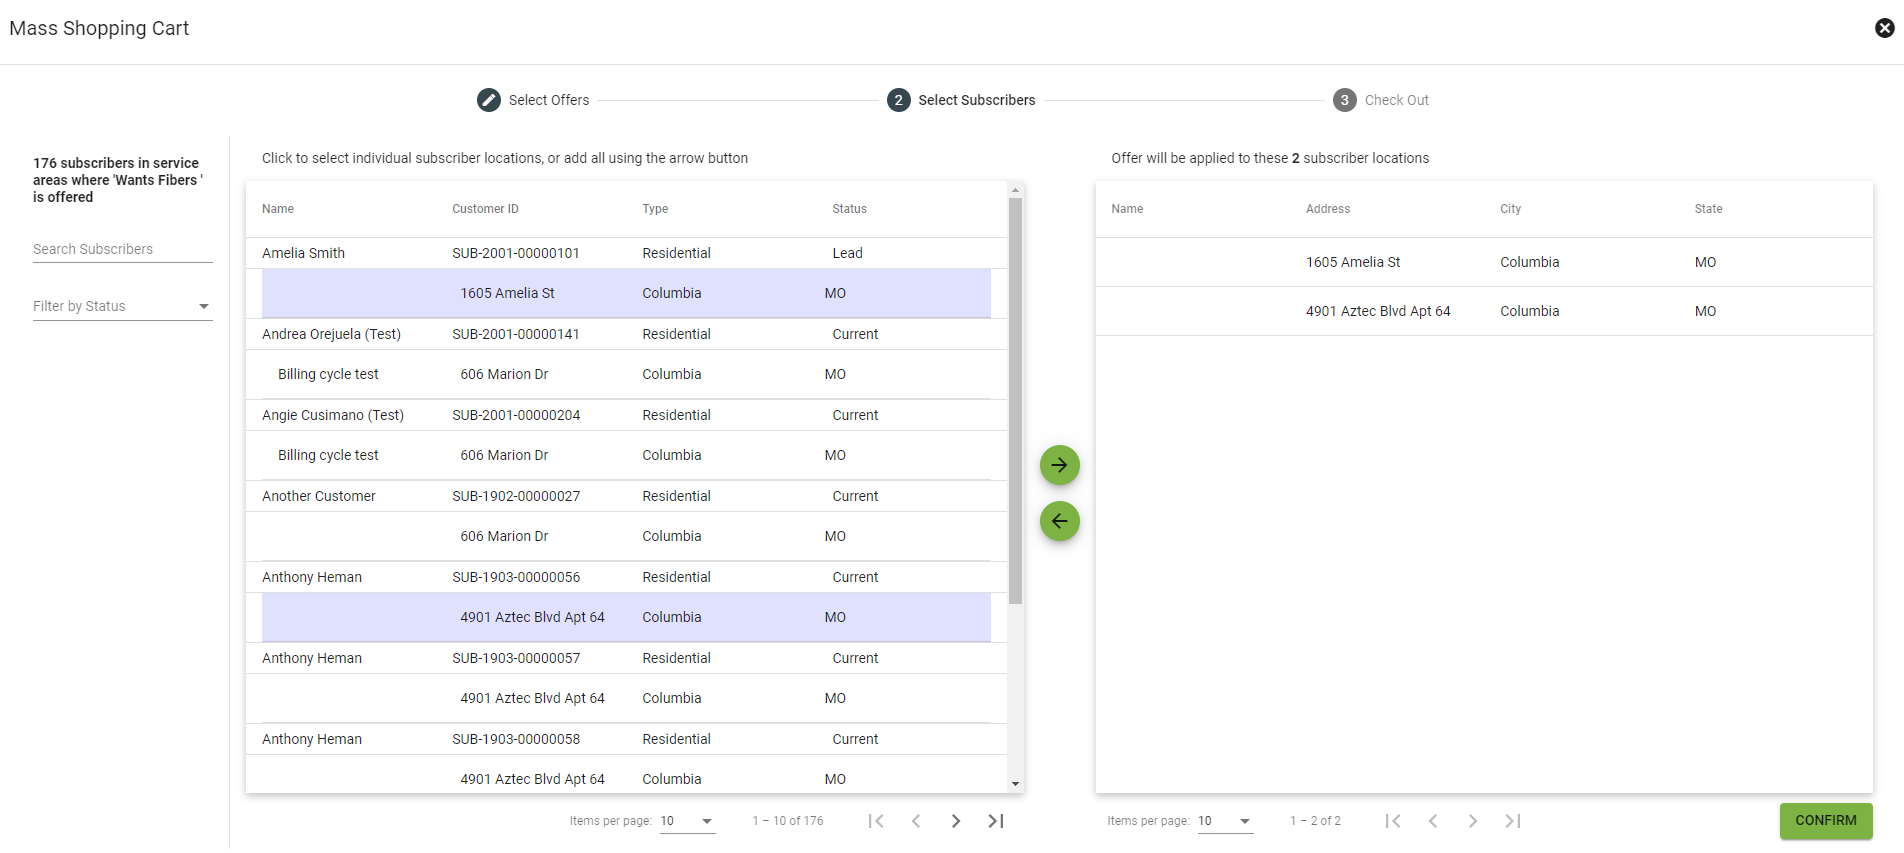This screenshot has height=853, width=1904.
Task: Select 606 Marion Dr location under Another Customer
Action: pyautogui.click(x=626, y=536)
